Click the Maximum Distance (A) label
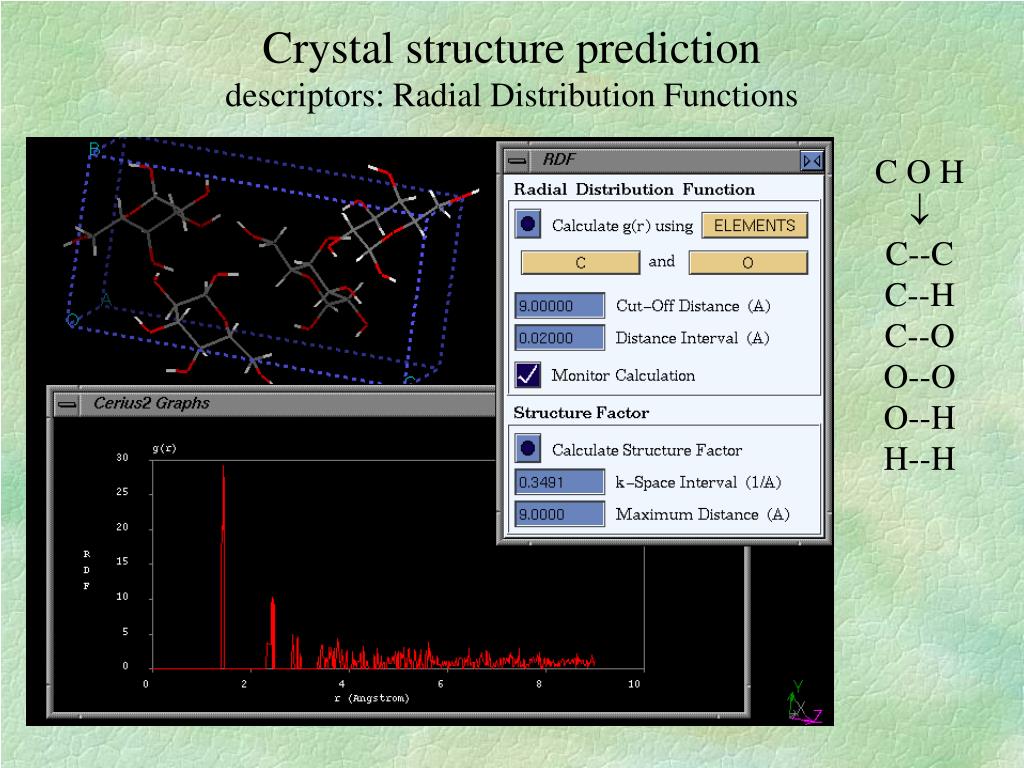Image resolution: width=1024 pixels, height=768 pixels. pyautogui.click(x=702, y=514)
